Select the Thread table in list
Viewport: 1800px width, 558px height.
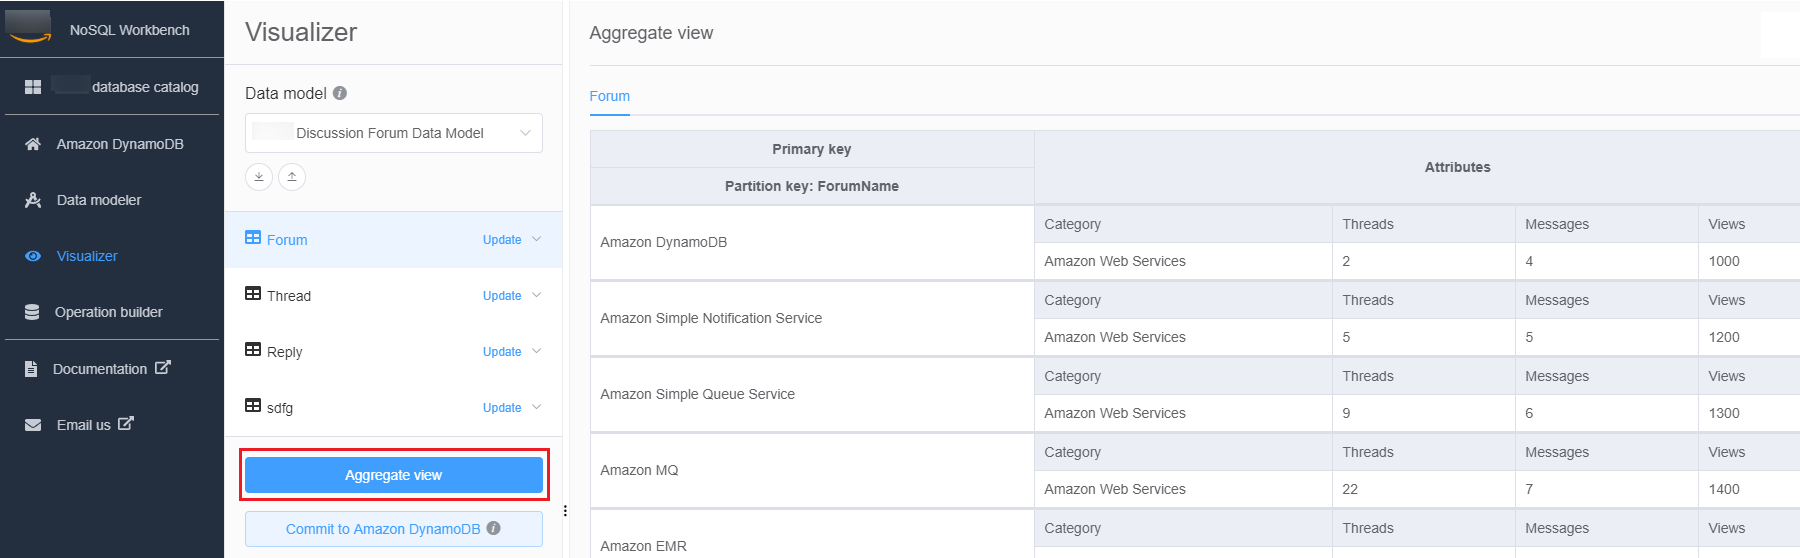pyautogui.click(x=289, y=296)
